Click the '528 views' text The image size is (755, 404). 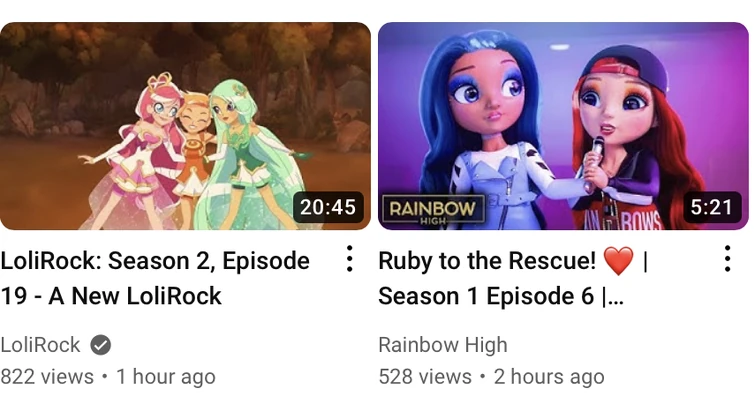425,377
